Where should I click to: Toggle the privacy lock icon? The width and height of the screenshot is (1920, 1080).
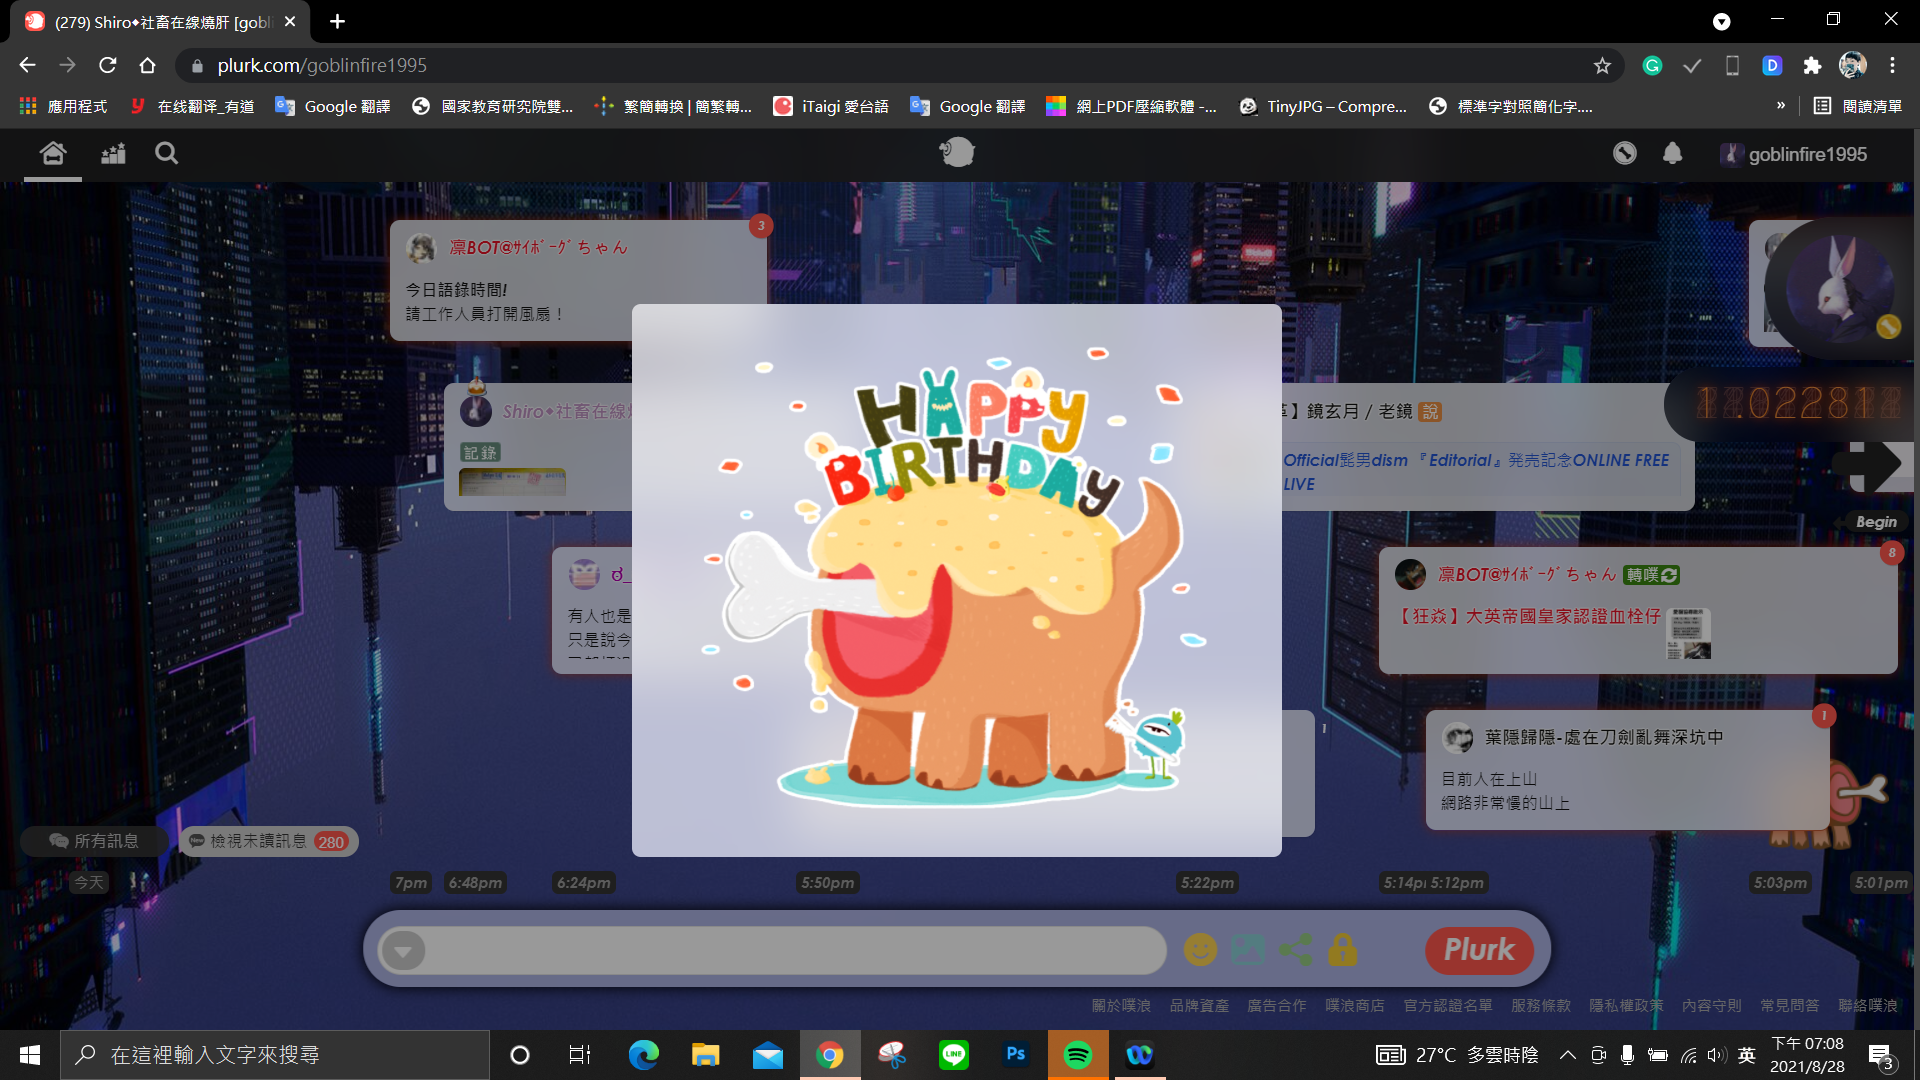[x=1342, y=949]
